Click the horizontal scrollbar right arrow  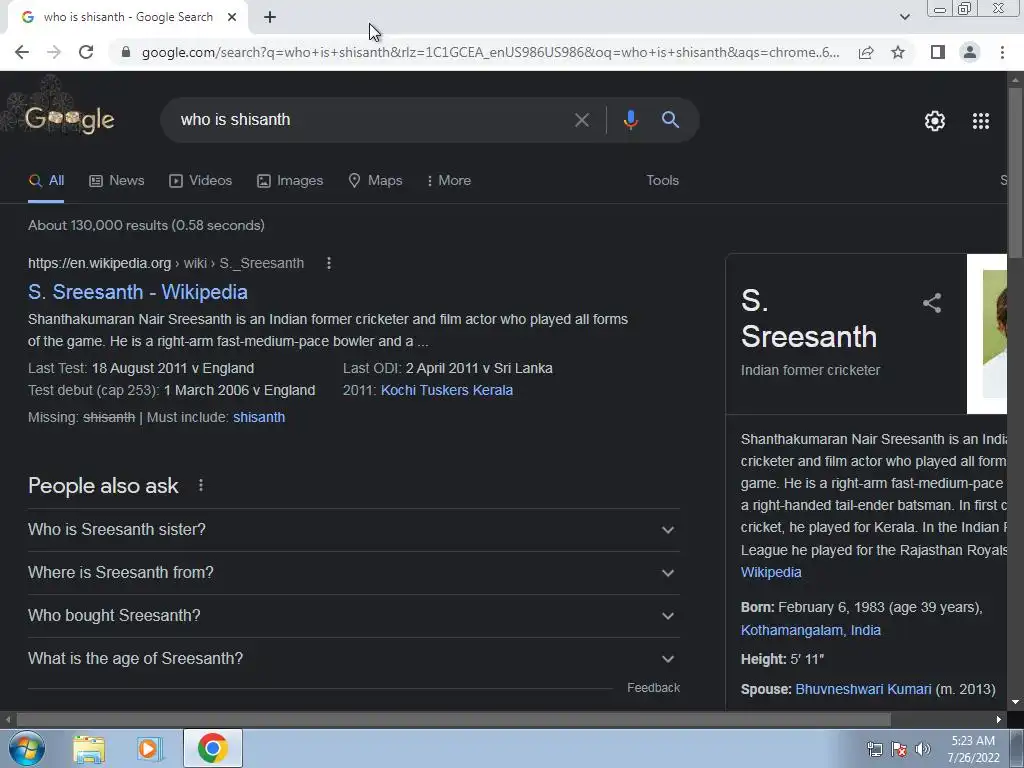click(x=999, y=720)
